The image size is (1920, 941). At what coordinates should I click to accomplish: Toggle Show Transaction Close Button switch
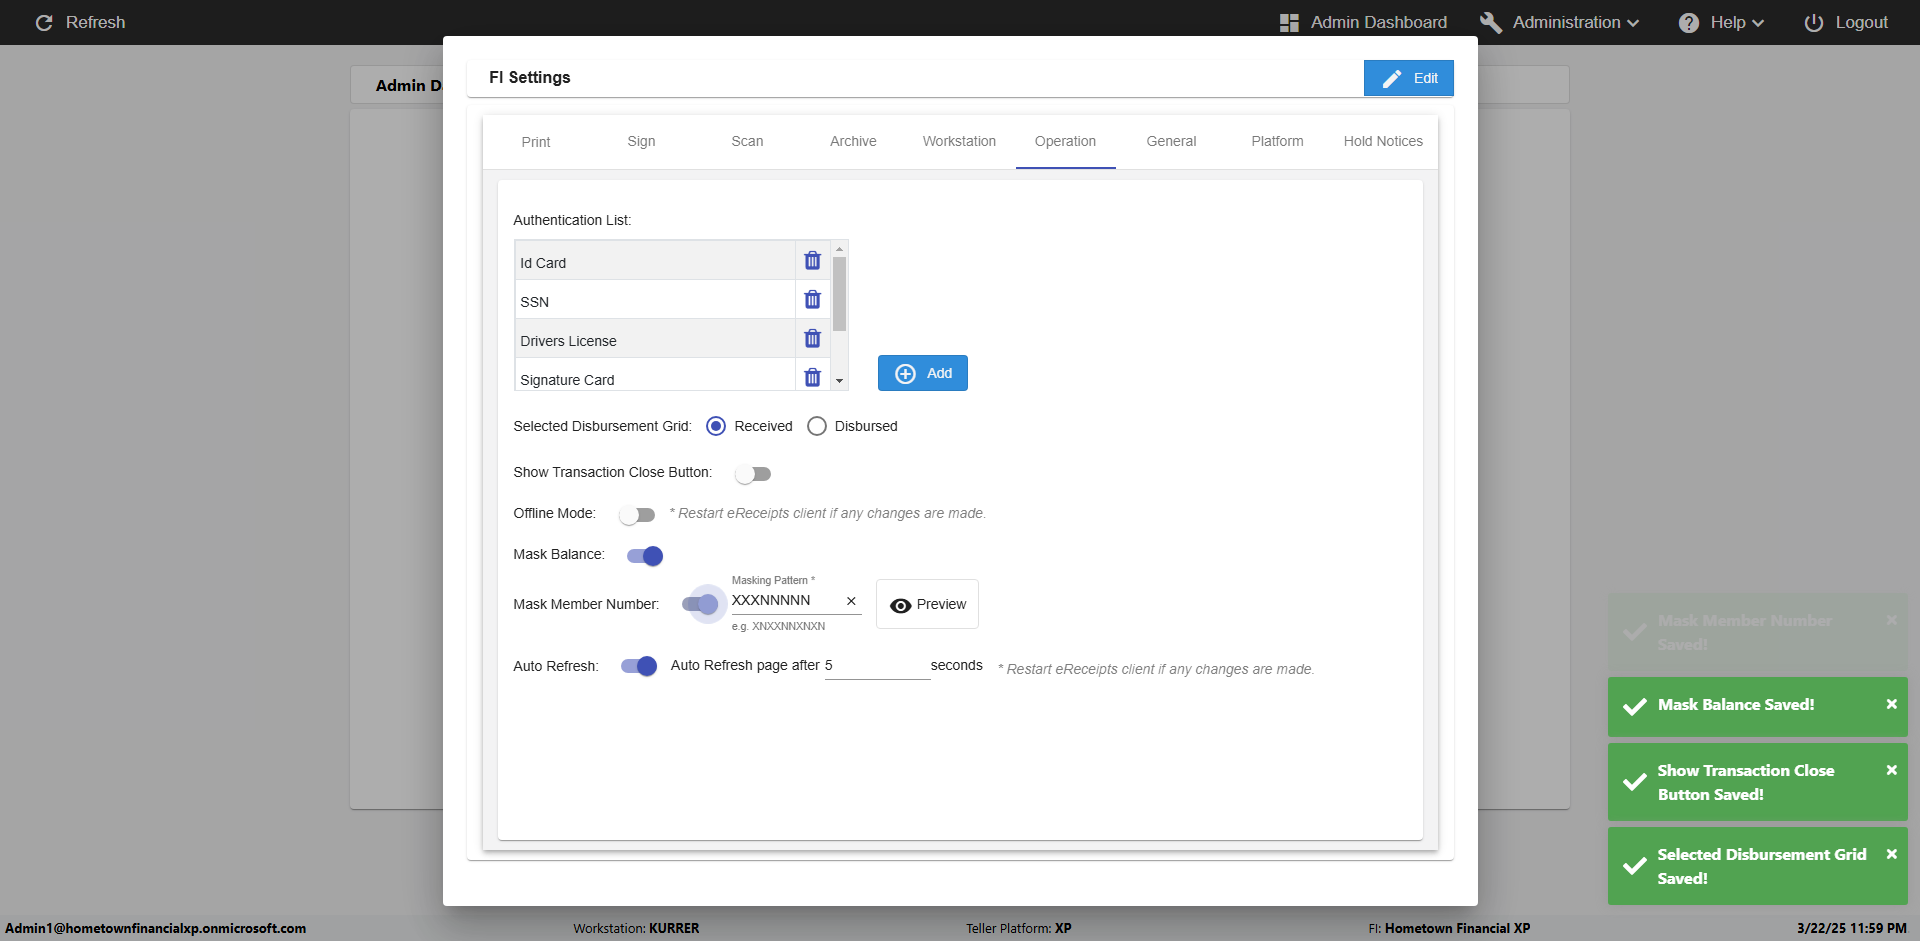pos(753,474)
